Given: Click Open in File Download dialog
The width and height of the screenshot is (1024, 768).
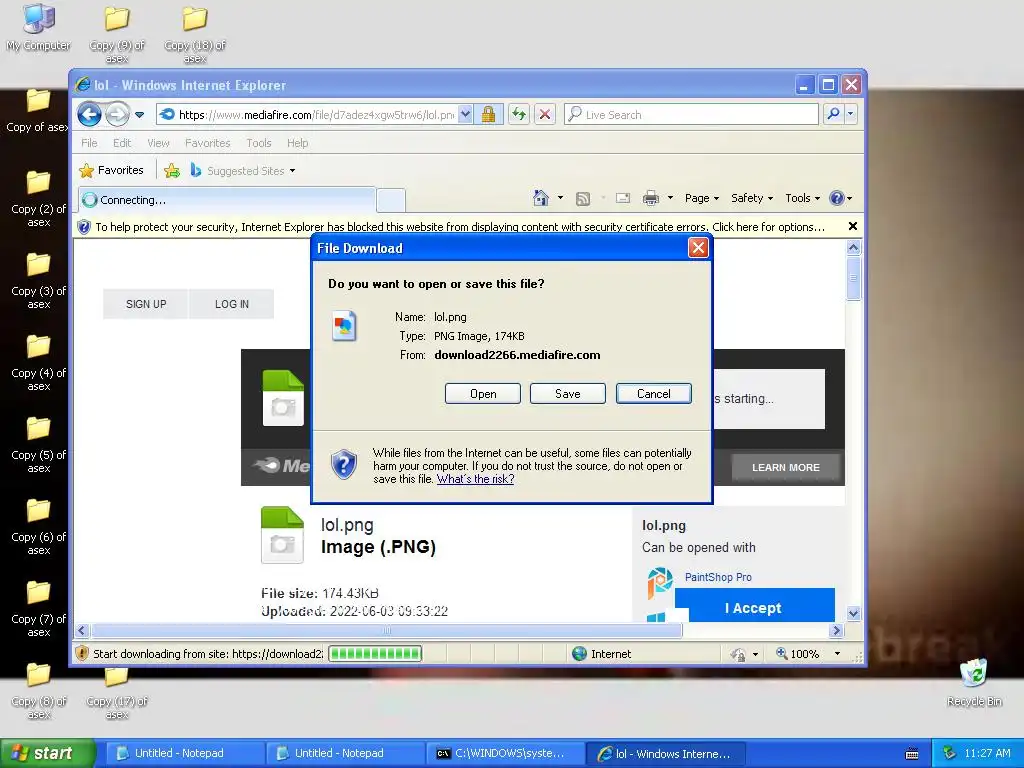Looking at the screenshot, I should (x=483, y=394).
